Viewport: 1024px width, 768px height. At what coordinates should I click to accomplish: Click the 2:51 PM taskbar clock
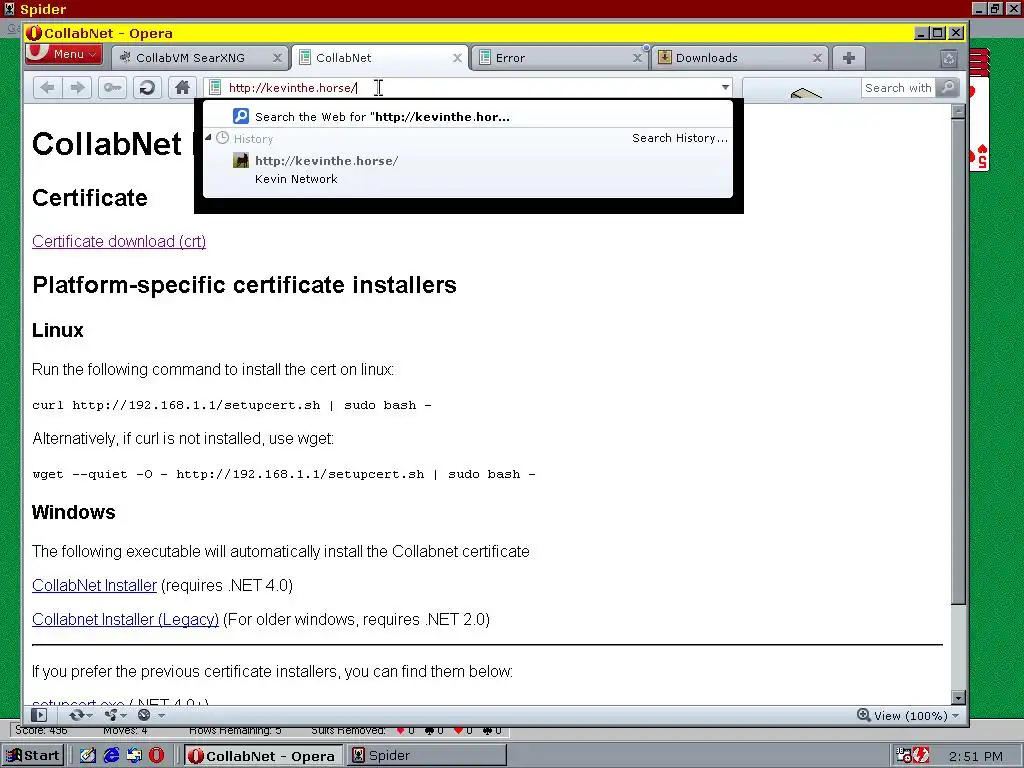pyautogui.click(x=976, y=756)
